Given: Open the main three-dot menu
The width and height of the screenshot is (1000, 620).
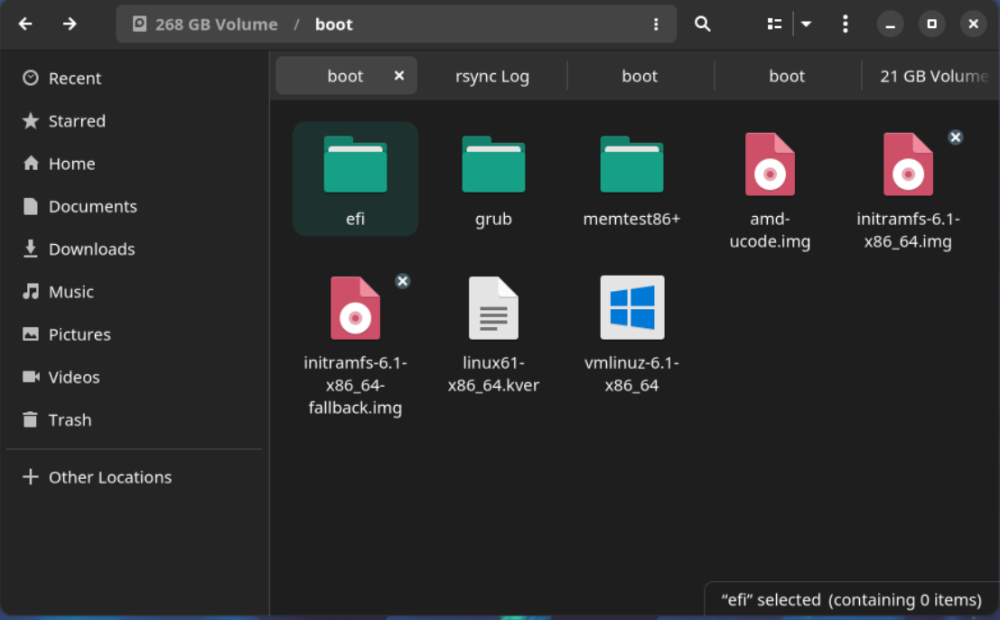Looking at the screenshot, I should (x=845, y=24).
